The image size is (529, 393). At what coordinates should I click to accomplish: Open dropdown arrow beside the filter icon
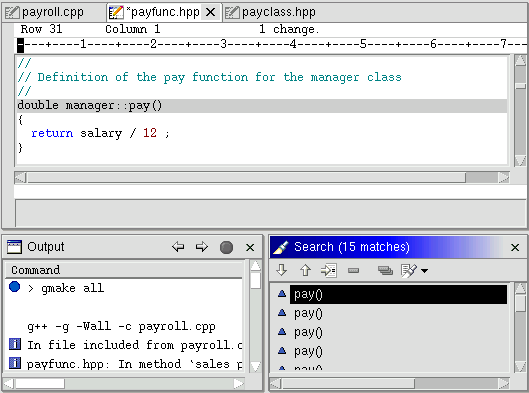[x=424, y=271]
